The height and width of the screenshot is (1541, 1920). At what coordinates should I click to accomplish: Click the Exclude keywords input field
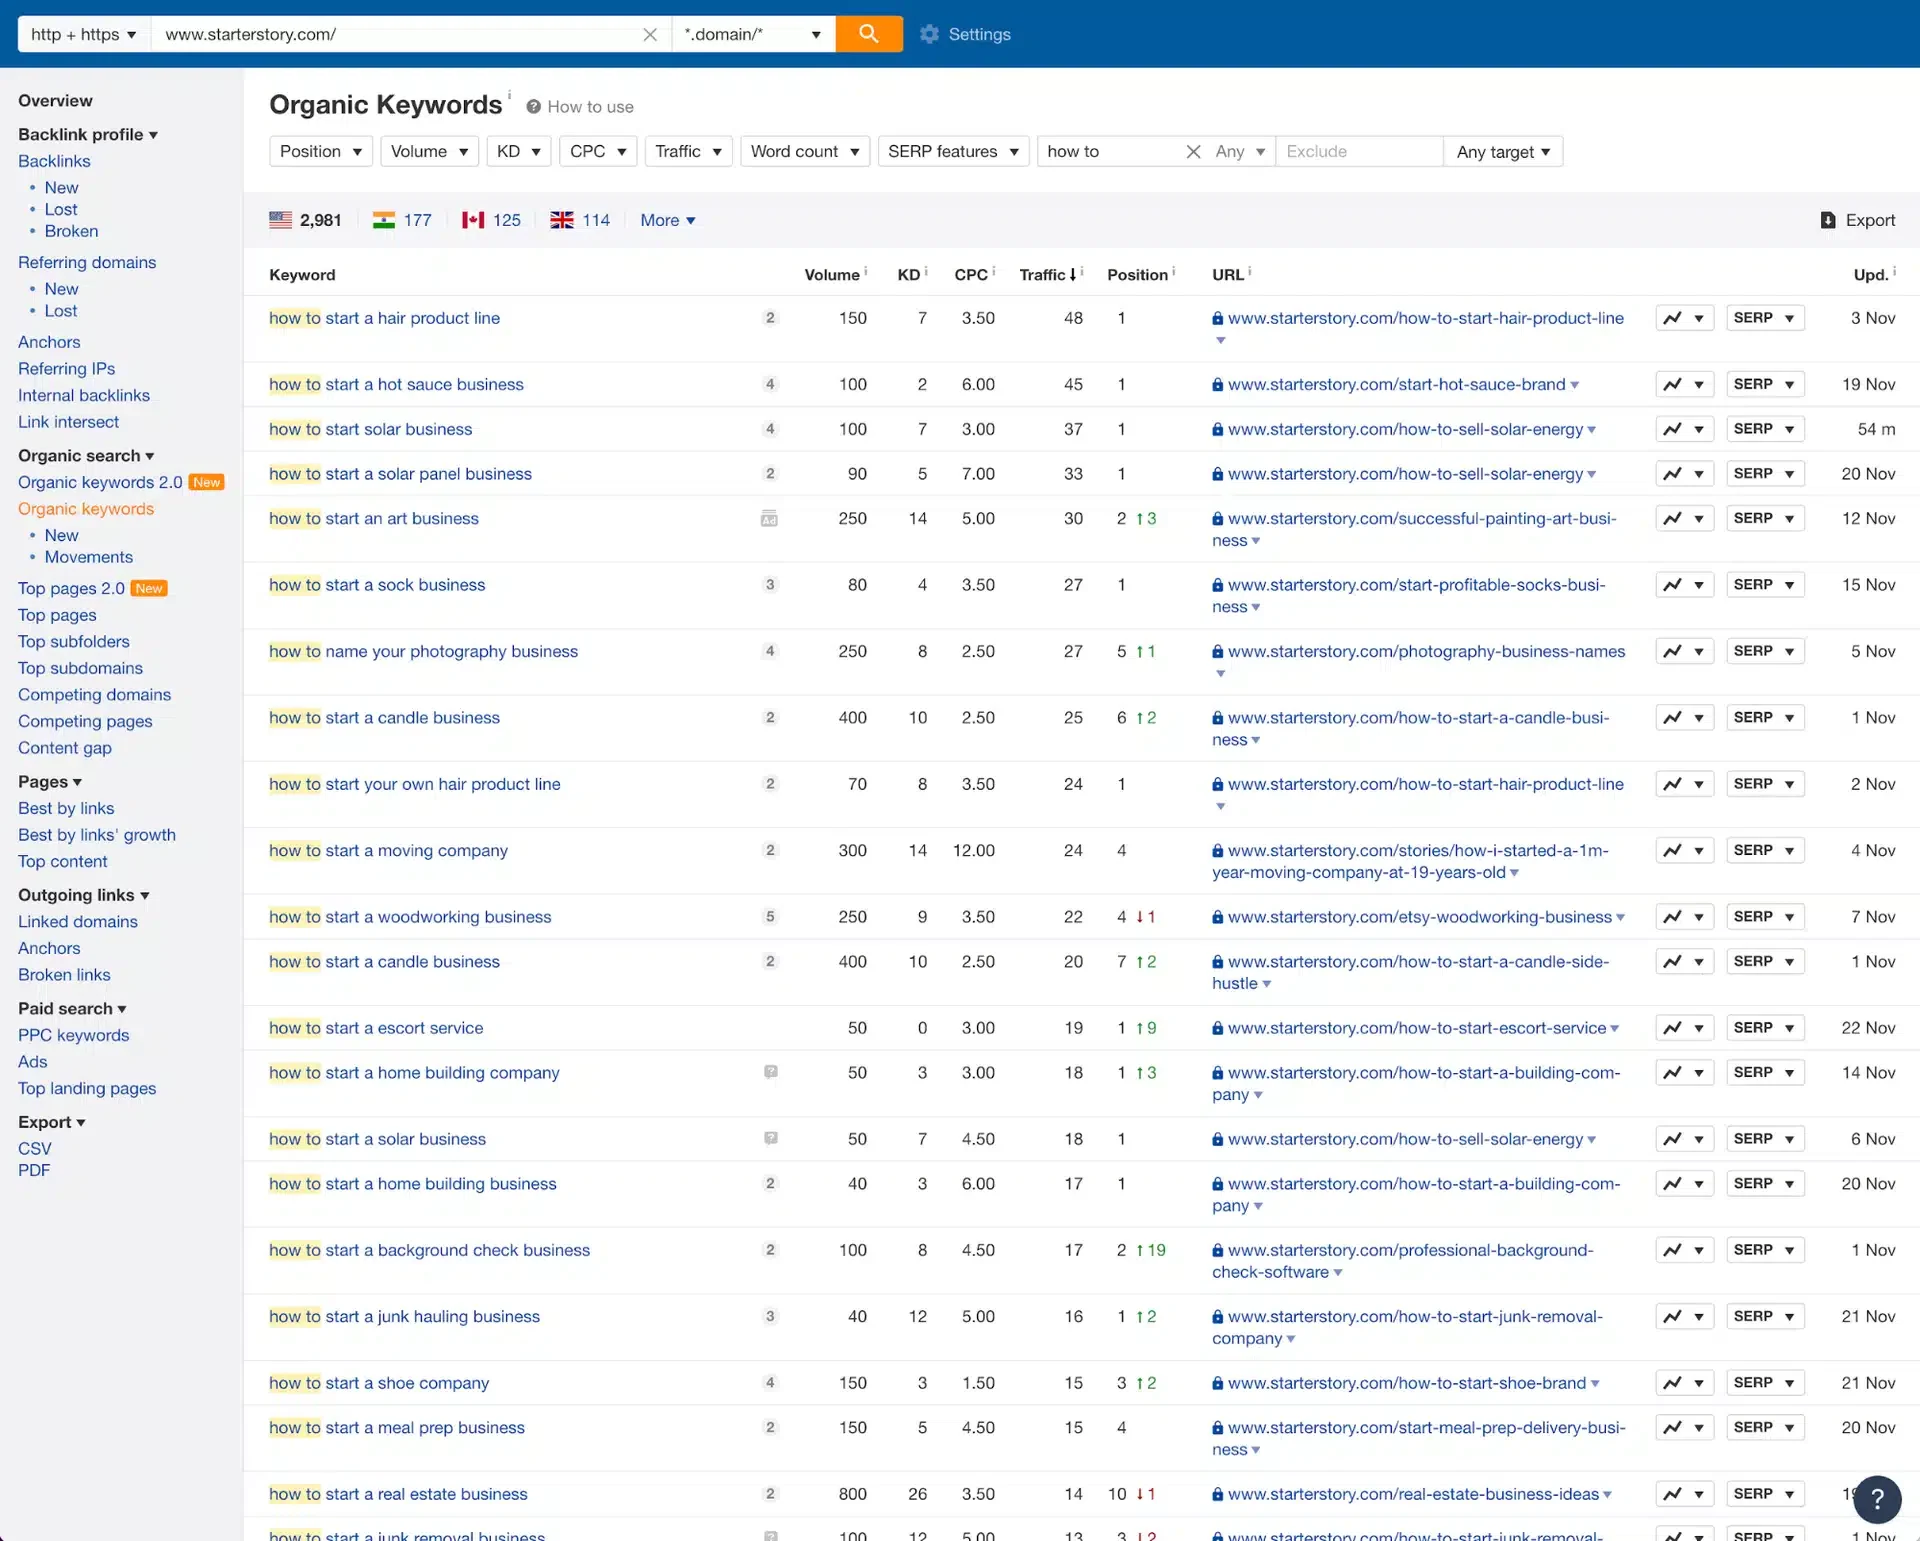click(x=1358, y=152)
